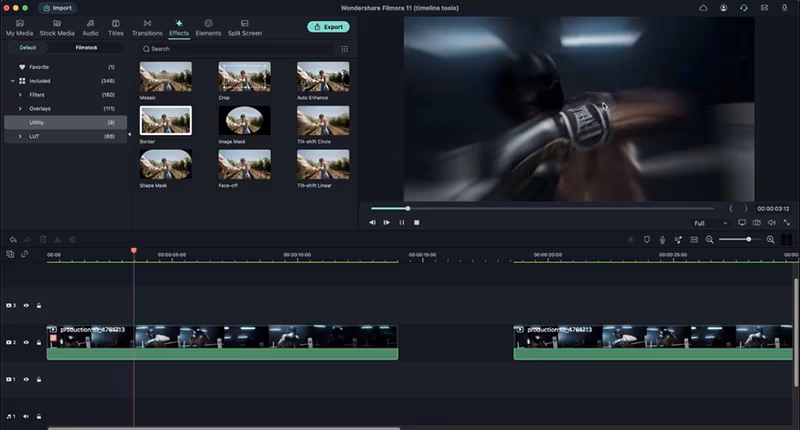Image resolution: width=800 pixels, height=430 pixels.
Task: Click the mark-in bracket icon
Action: [x=731, y=208]
